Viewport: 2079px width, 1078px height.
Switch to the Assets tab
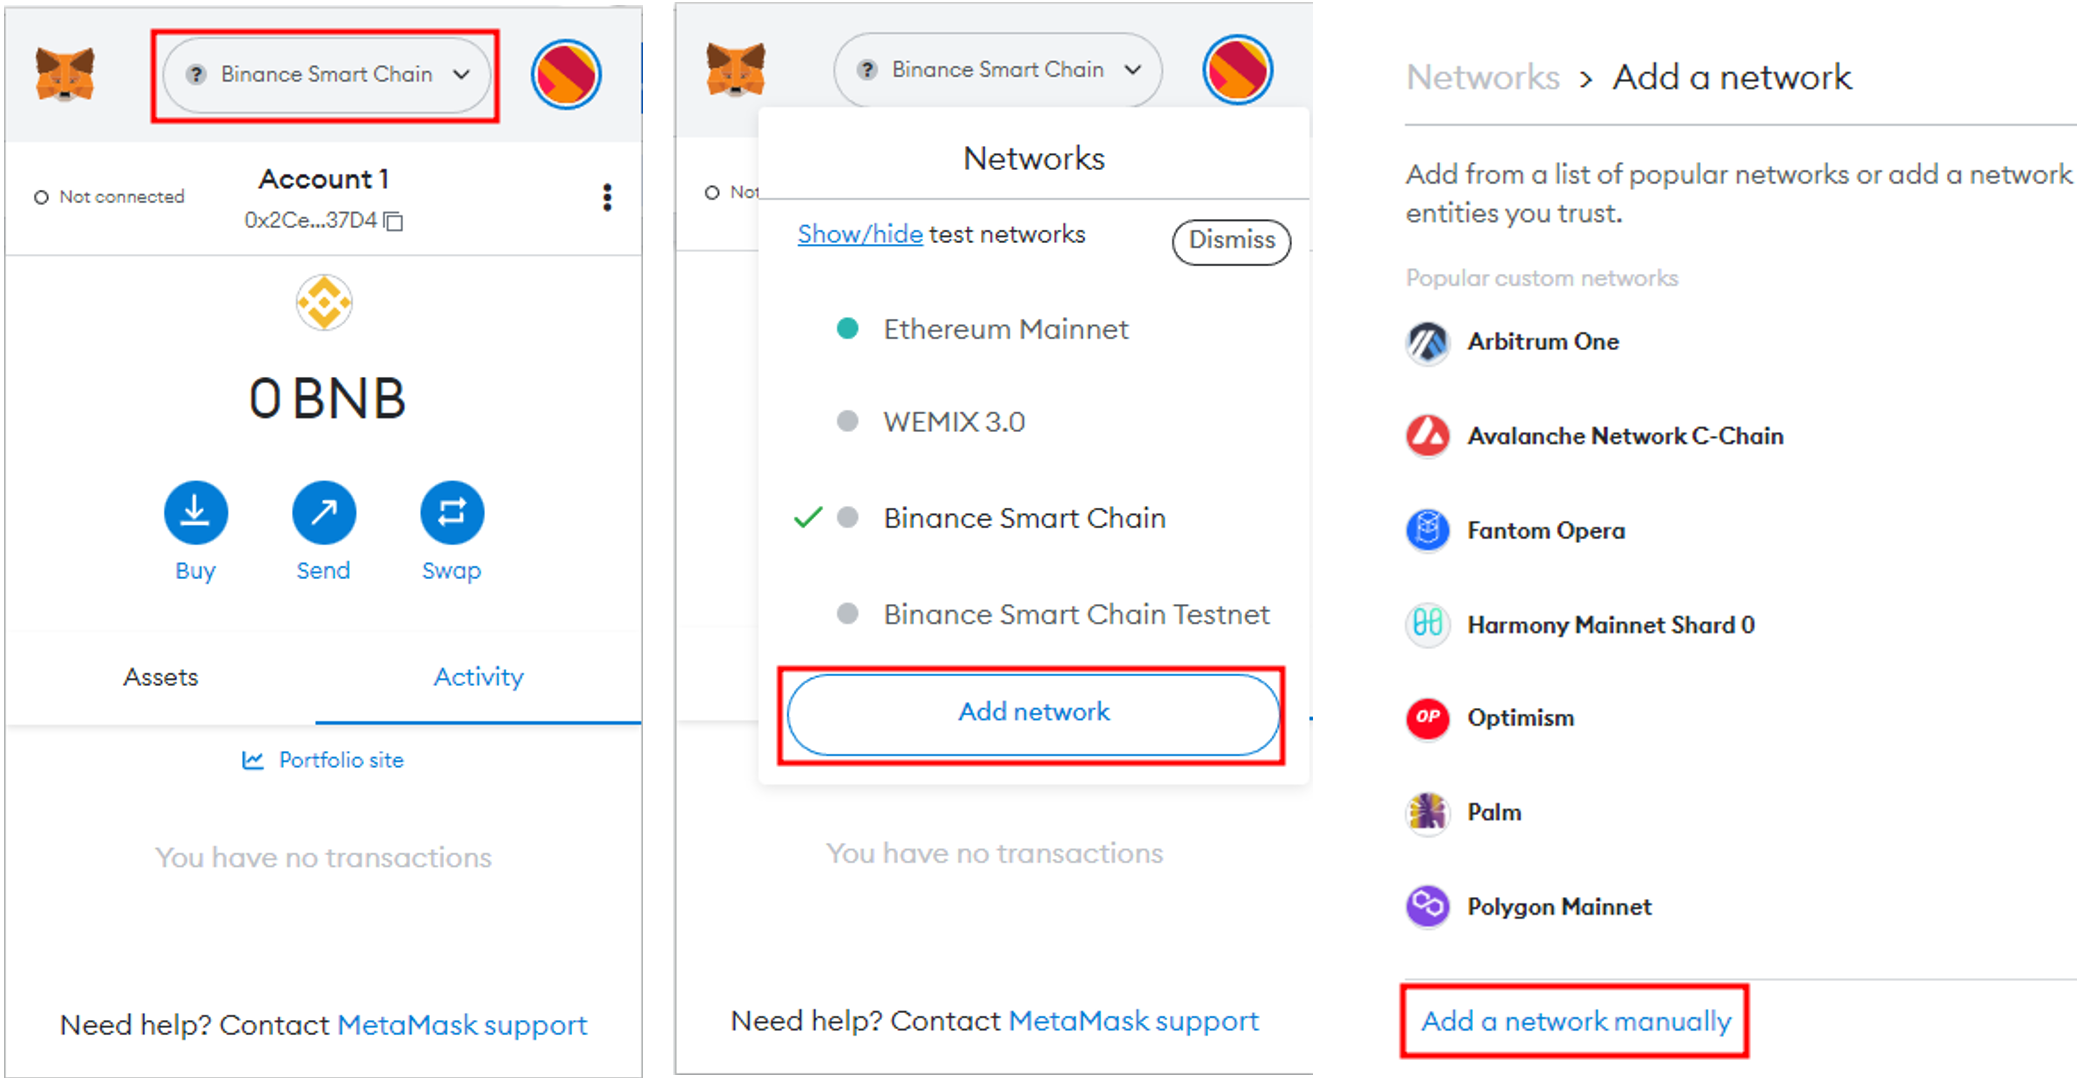[161, 677]
